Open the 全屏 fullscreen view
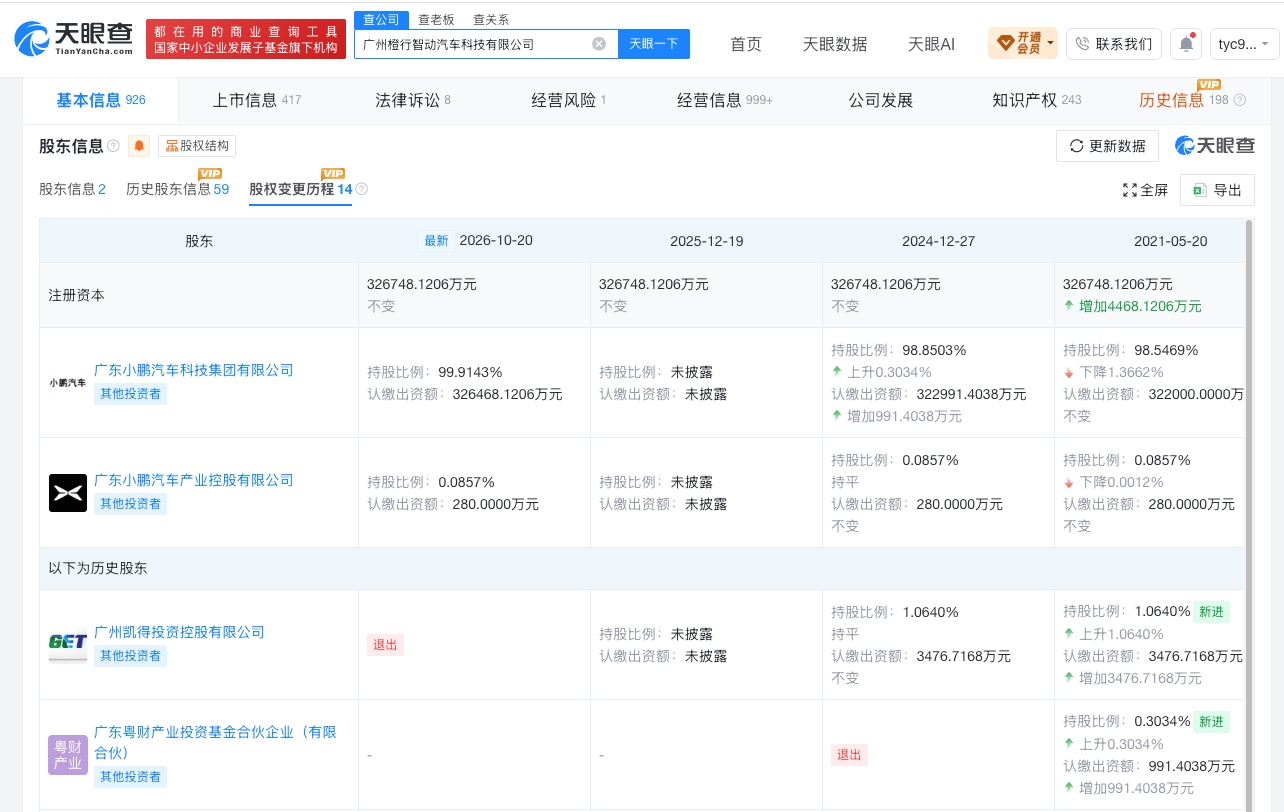Screen dimensions: 1284x812 pyautogui.click(x=1145, y=190)
